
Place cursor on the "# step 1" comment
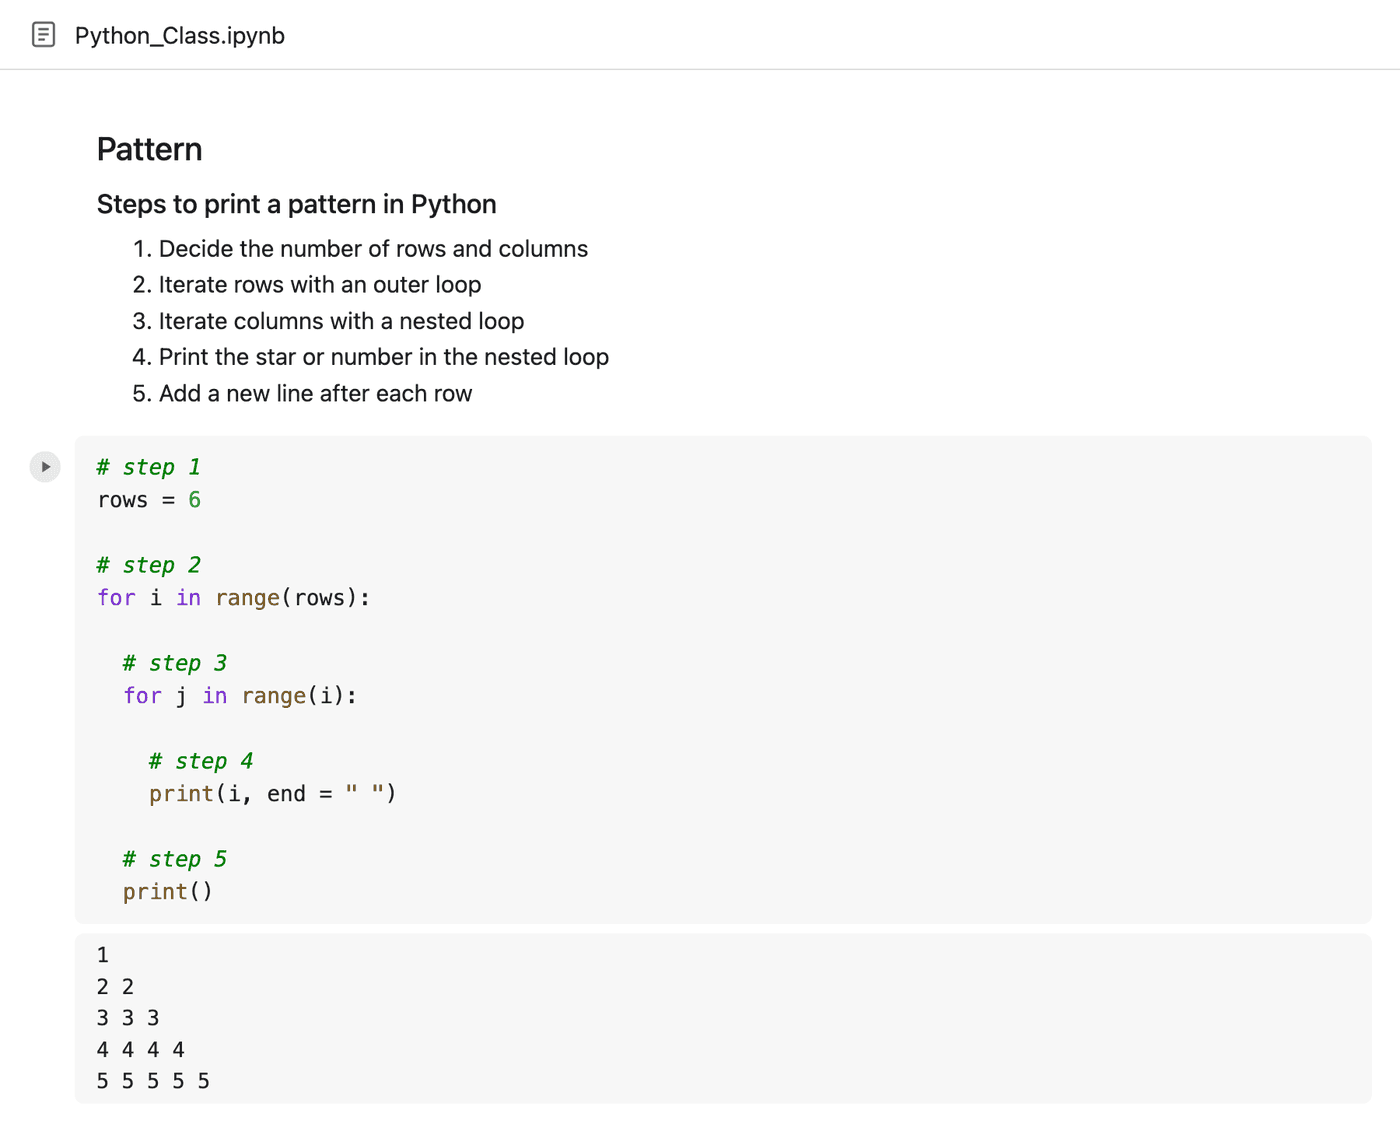pyautogui.click(x=149, y=467)
